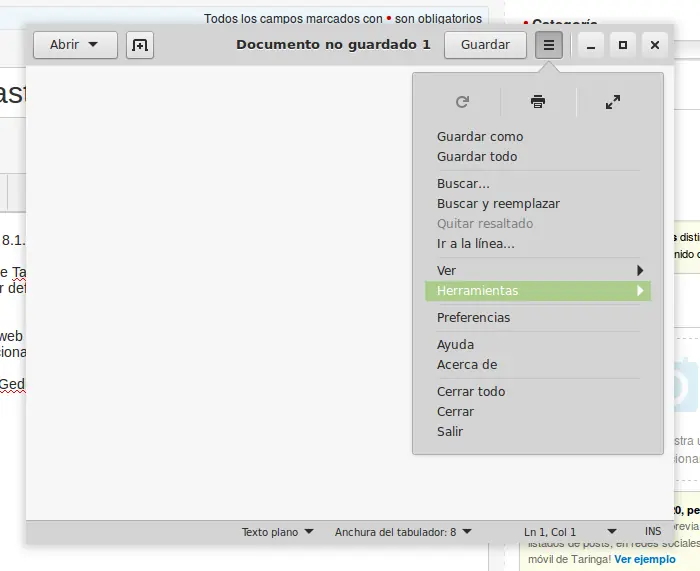Click the reload document icon
Viewport: 700px width, 571px height.
[462, 102]
